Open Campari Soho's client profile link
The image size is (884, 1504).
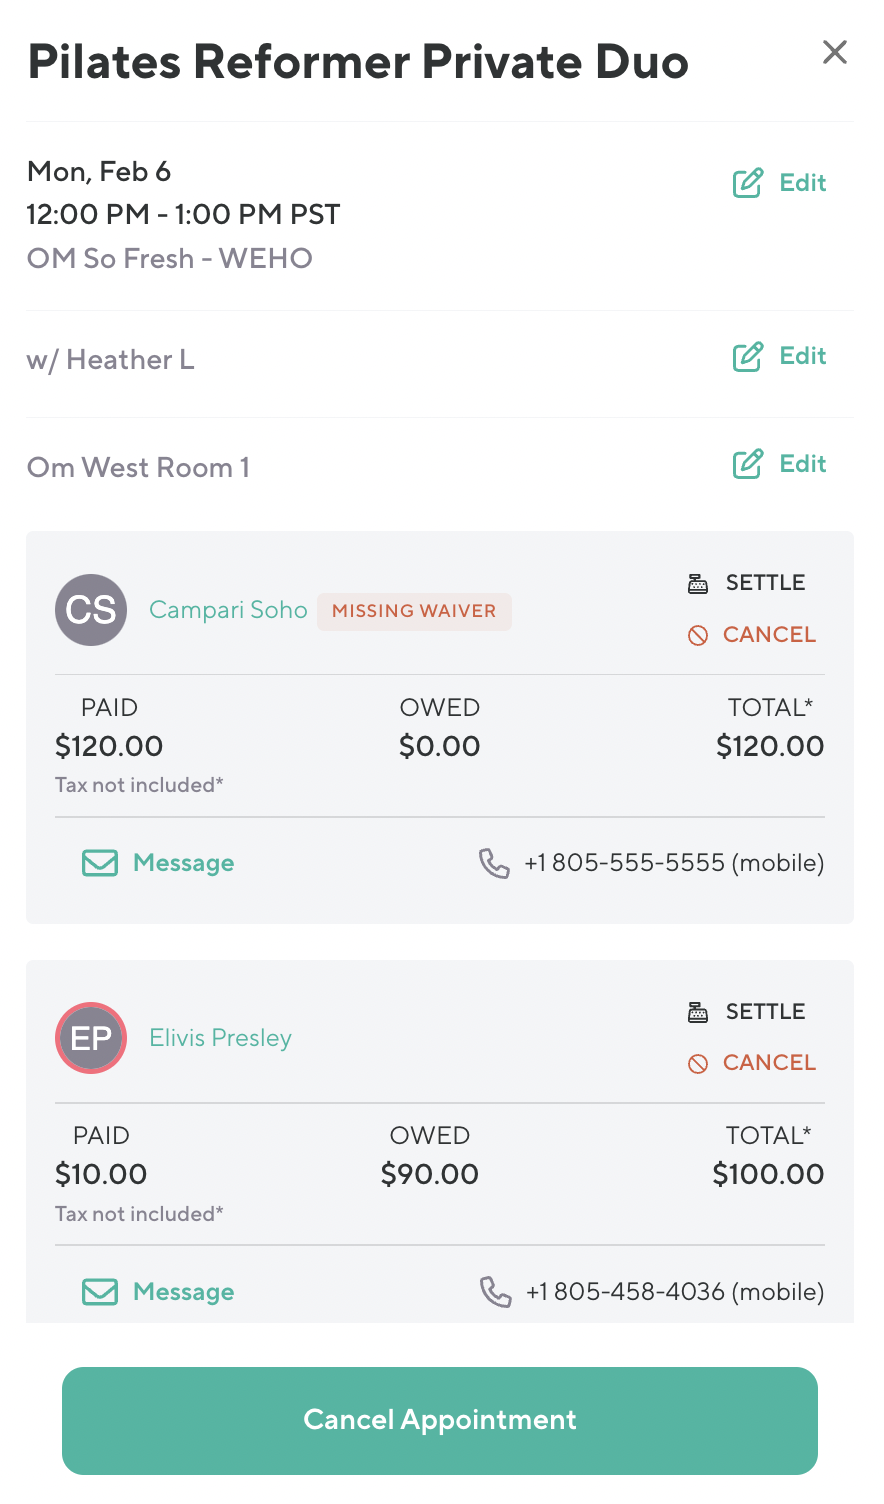(x=228, y=610)
